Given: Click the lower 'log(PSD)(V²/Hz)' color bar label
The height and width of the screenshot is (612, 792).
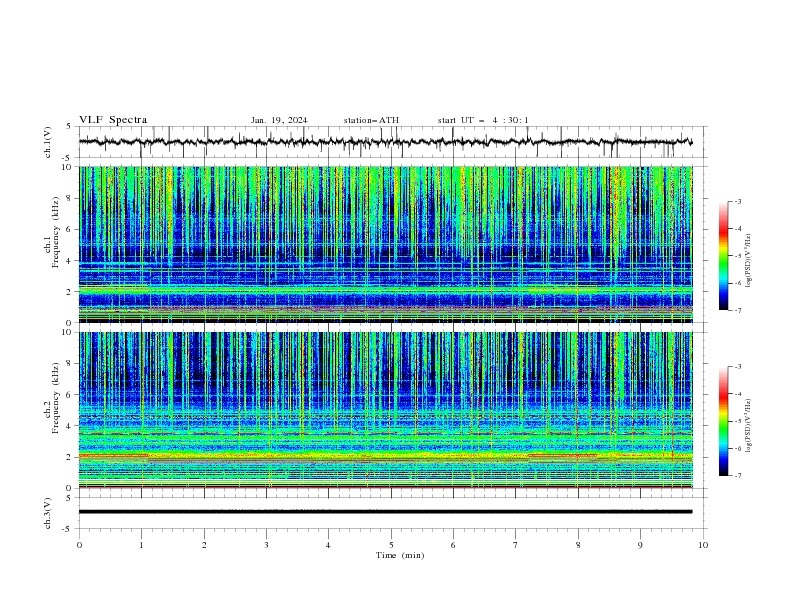Looking at the screenshot, I should (x=749, y=425).
